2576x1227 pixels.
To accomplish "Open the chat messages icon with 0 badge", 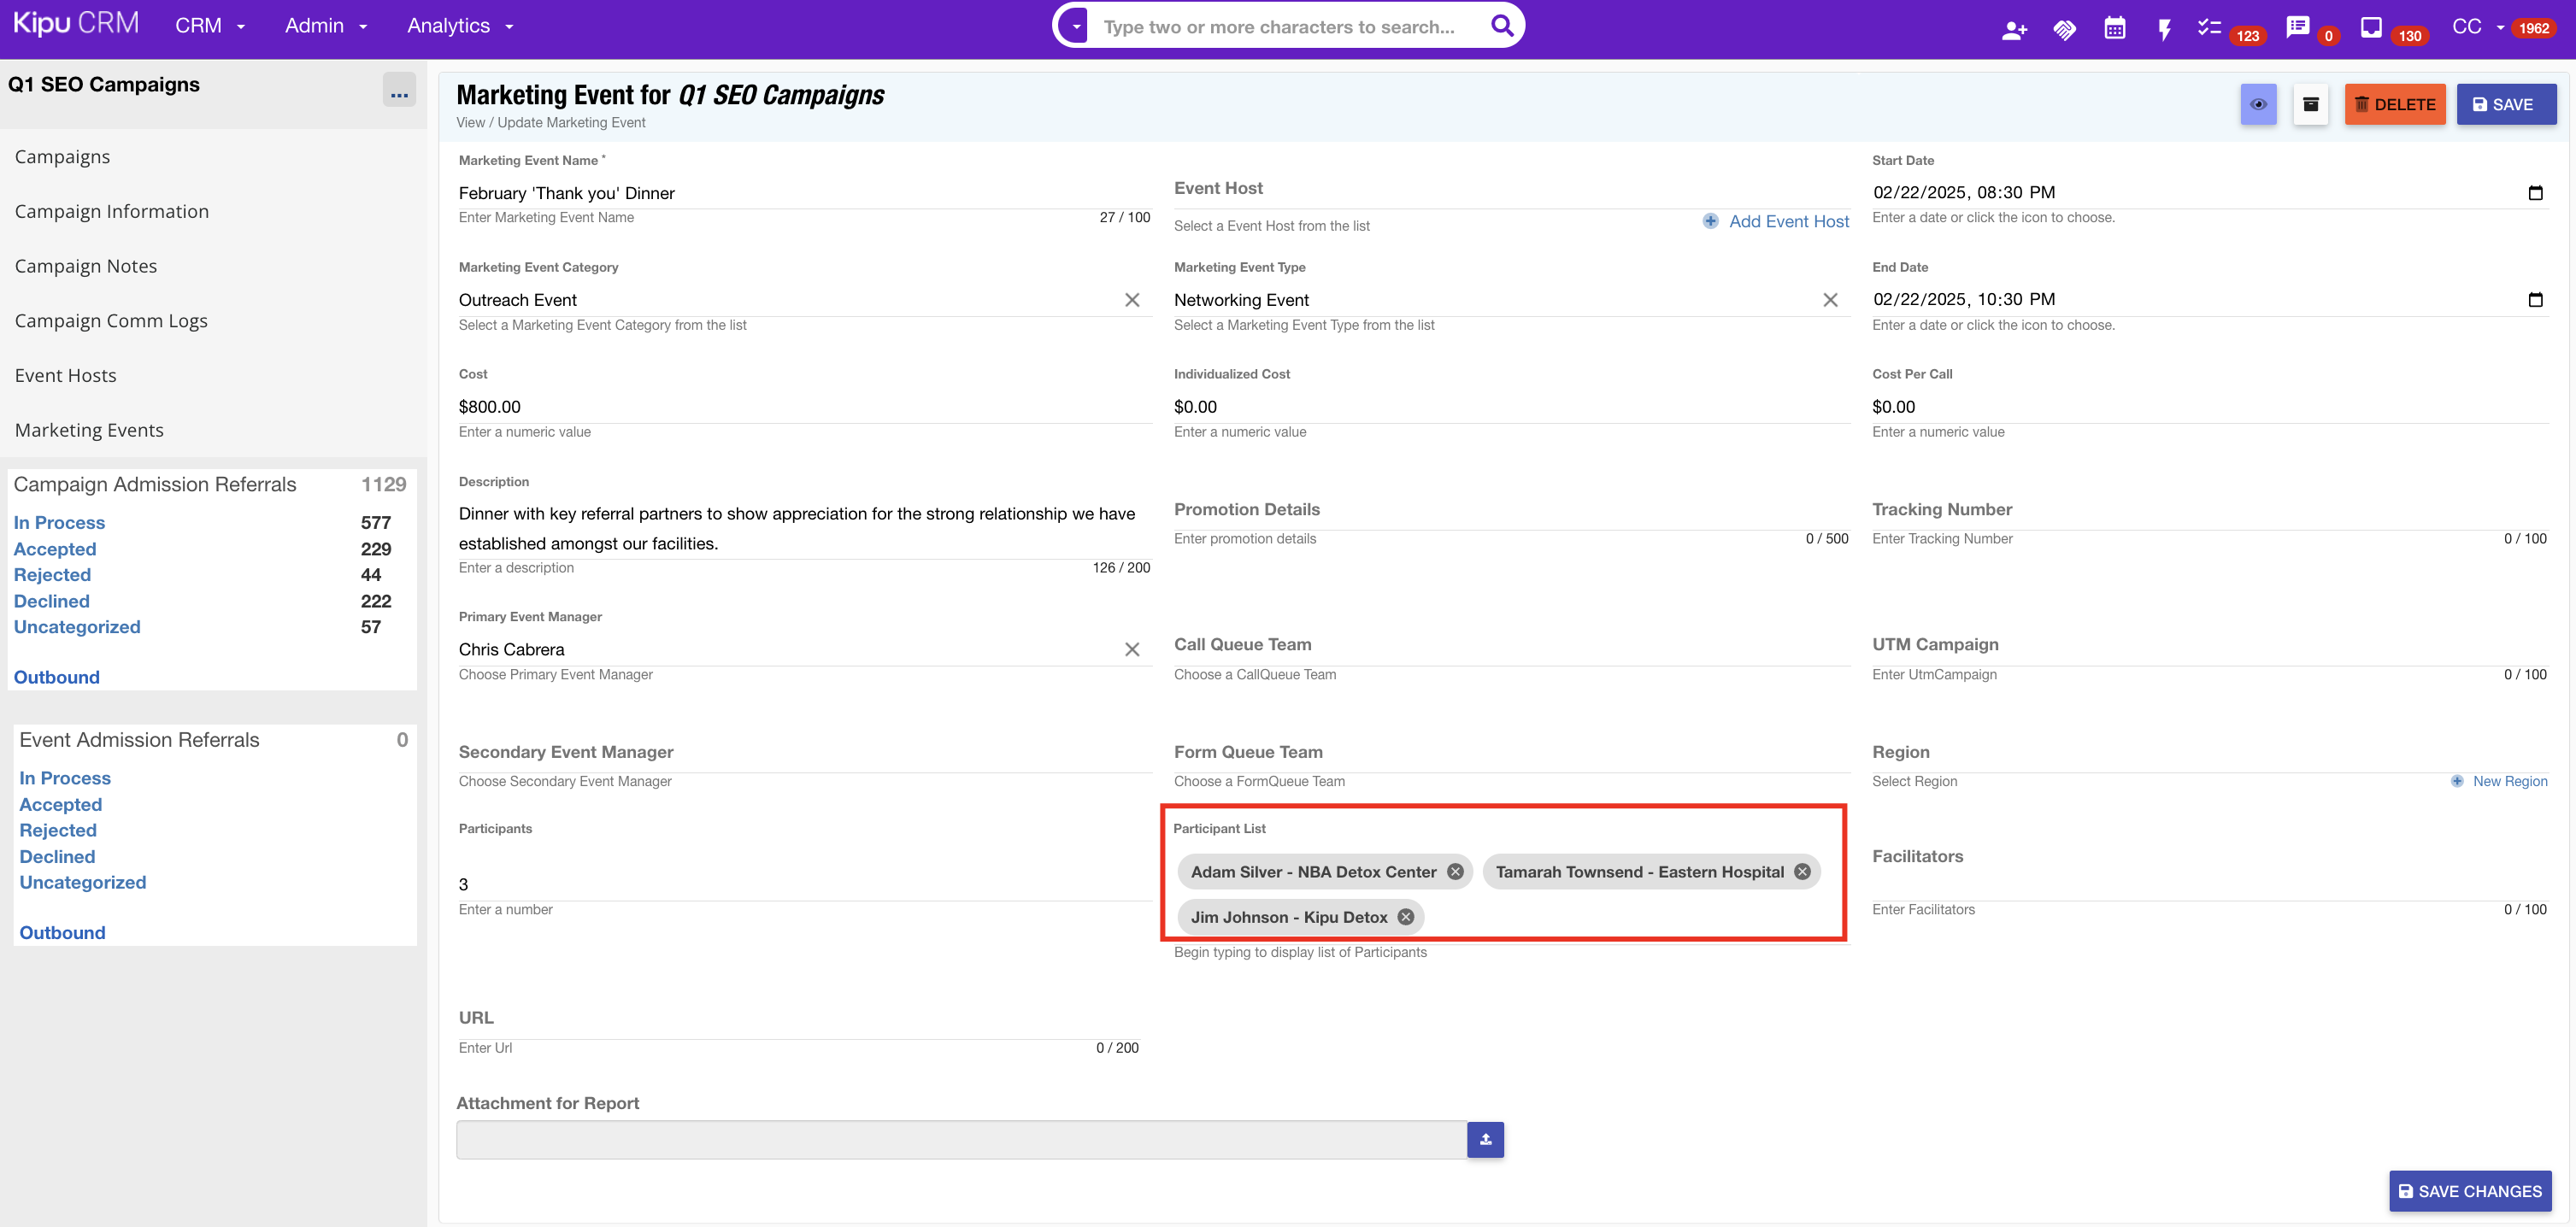I will coord(2298,27).
